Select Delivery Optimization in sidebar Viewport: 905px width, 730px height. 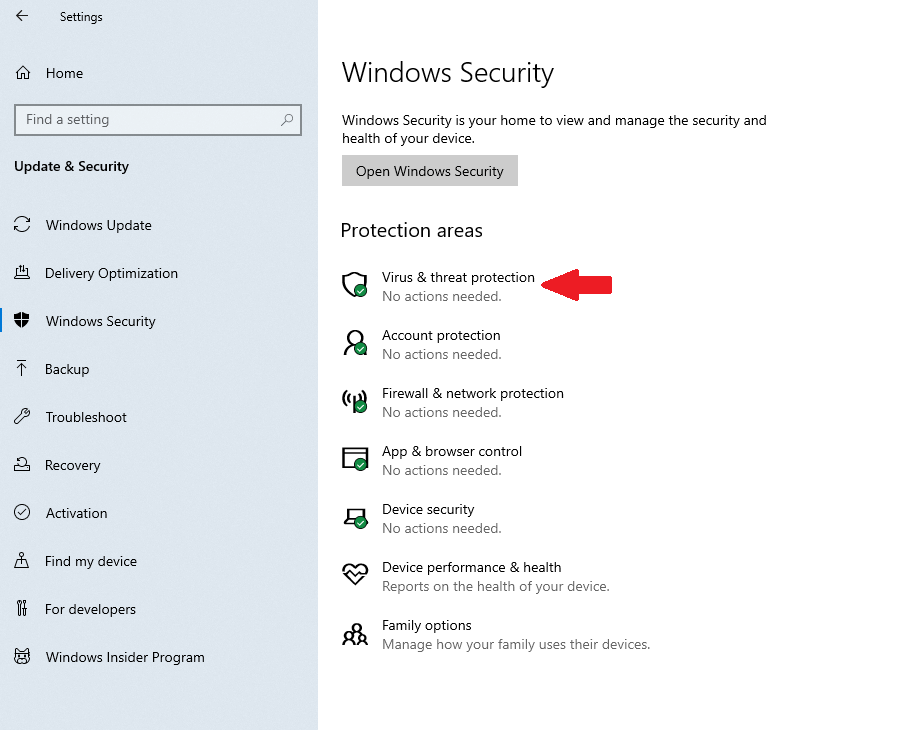pyautogui.click(x=111, y=273)
